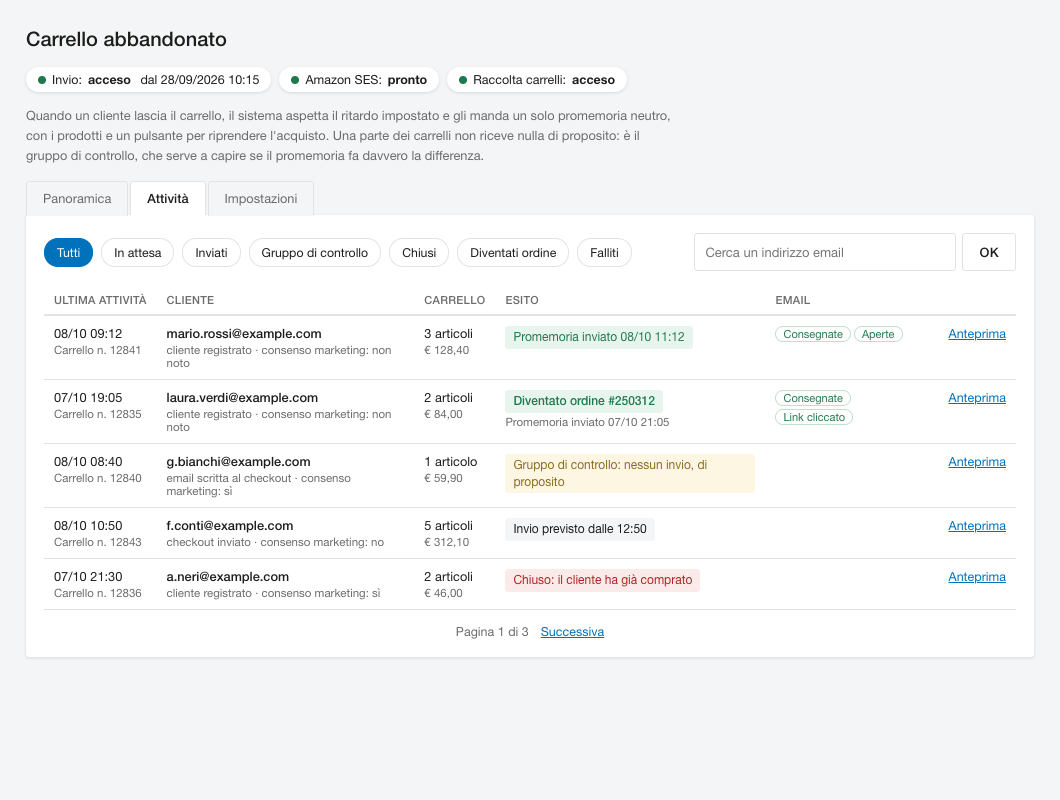Click the Chiuso: il cliente ha già comprato badge
The width and height of the screenshot is (1060, 800).
pos(602,580)
